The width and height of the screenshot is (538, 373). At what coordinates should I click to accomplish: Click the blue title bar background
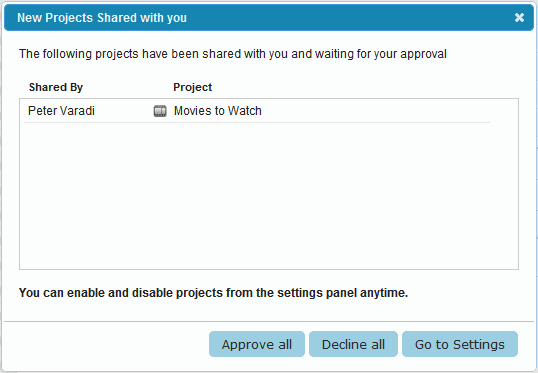click(343, 18)
